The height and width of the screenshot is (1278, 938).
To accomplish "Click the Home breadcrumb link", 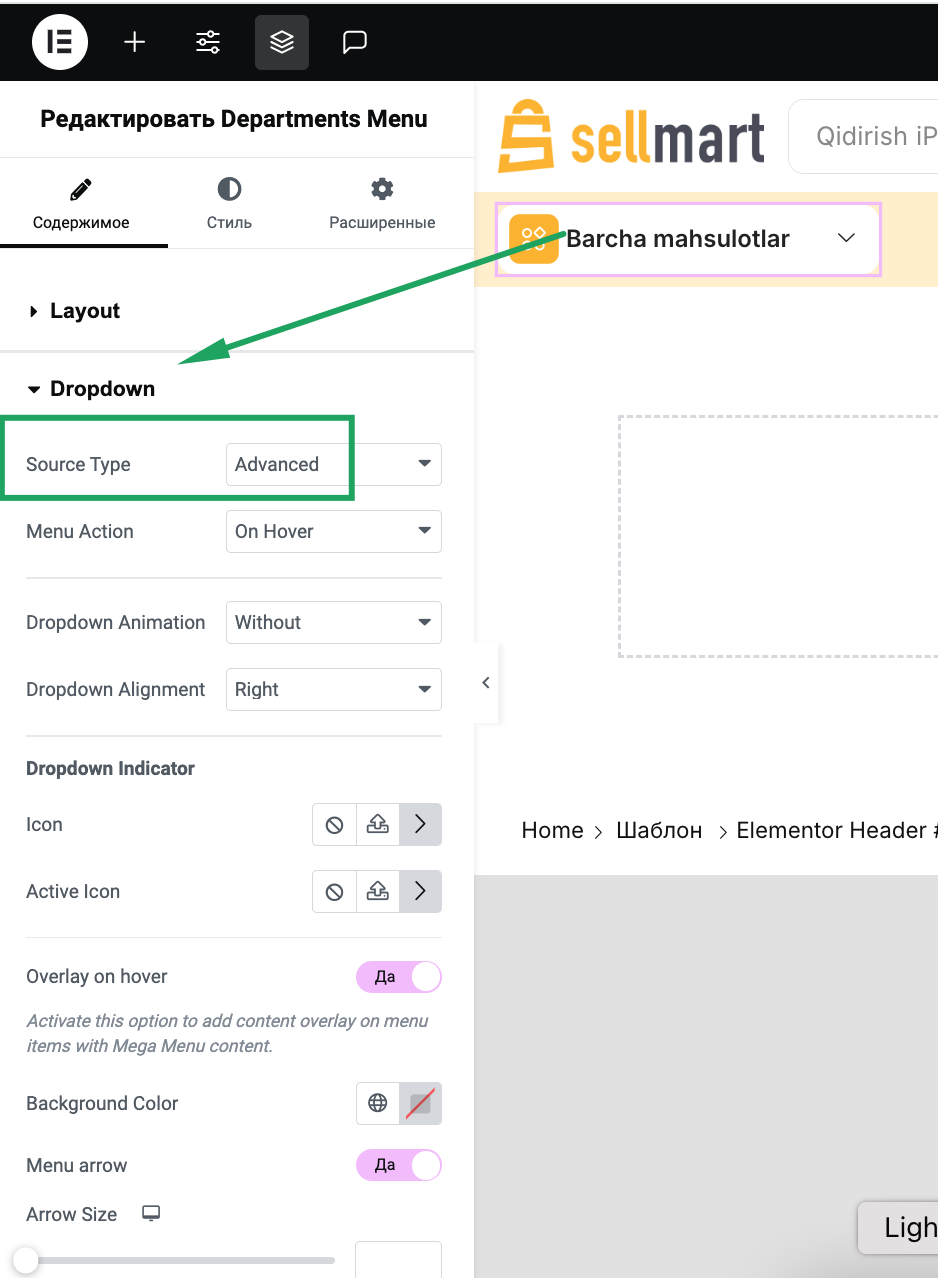I will 552,831.
